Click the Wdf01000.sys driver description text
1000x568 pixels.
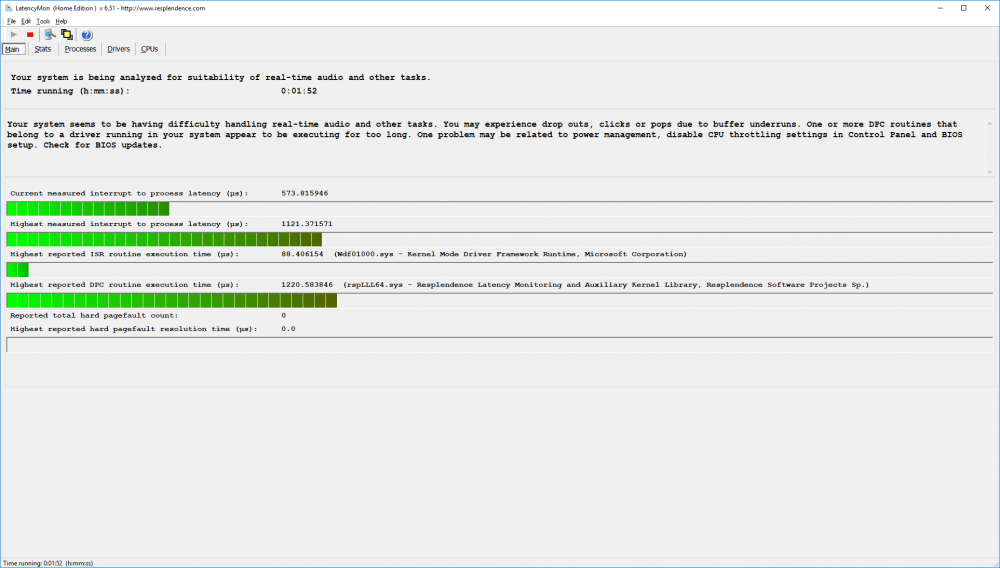(x=510, y=254)
